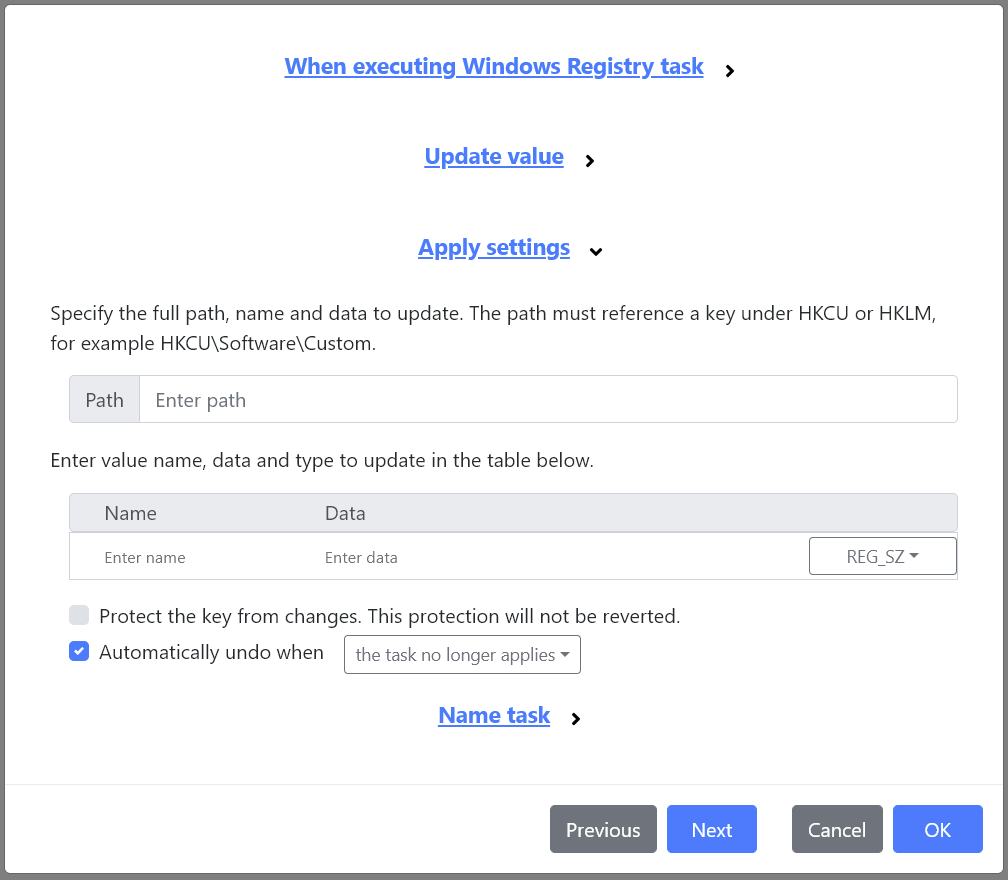Open the REG_SZ type dropdown

point(882,556)
